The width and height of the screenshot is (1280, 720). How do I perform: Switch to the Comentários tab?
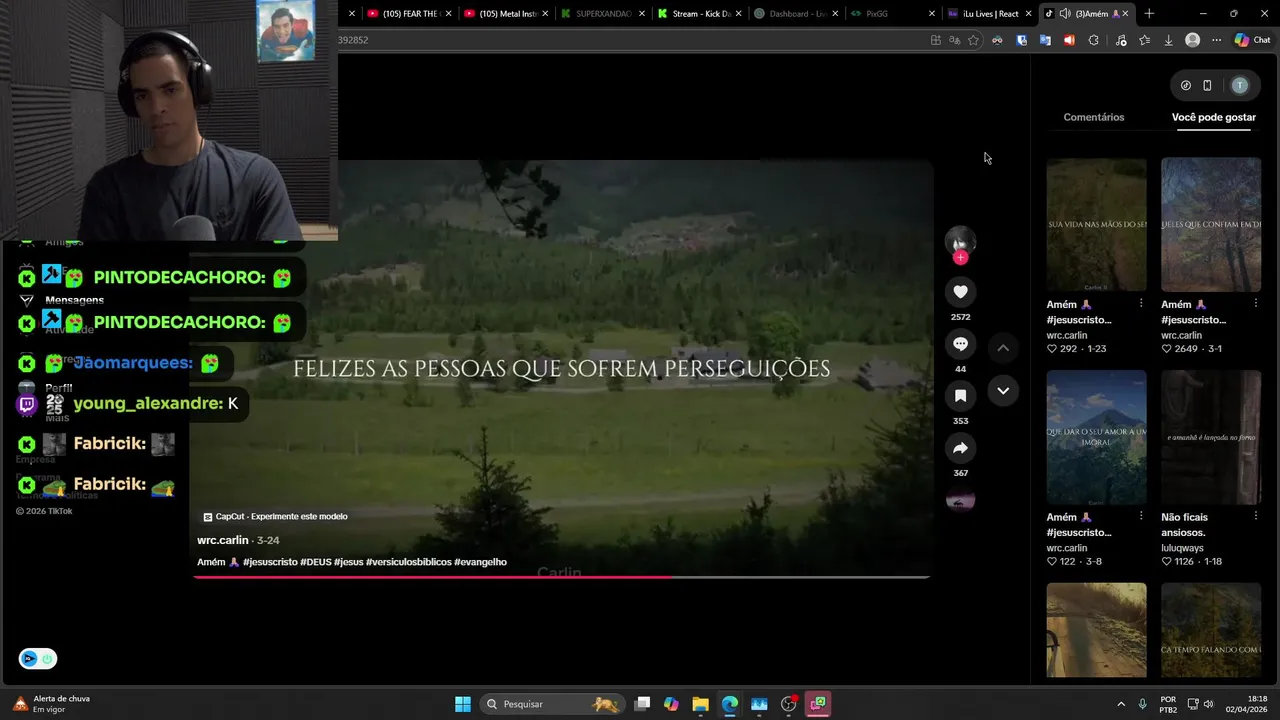point(1094,117)
